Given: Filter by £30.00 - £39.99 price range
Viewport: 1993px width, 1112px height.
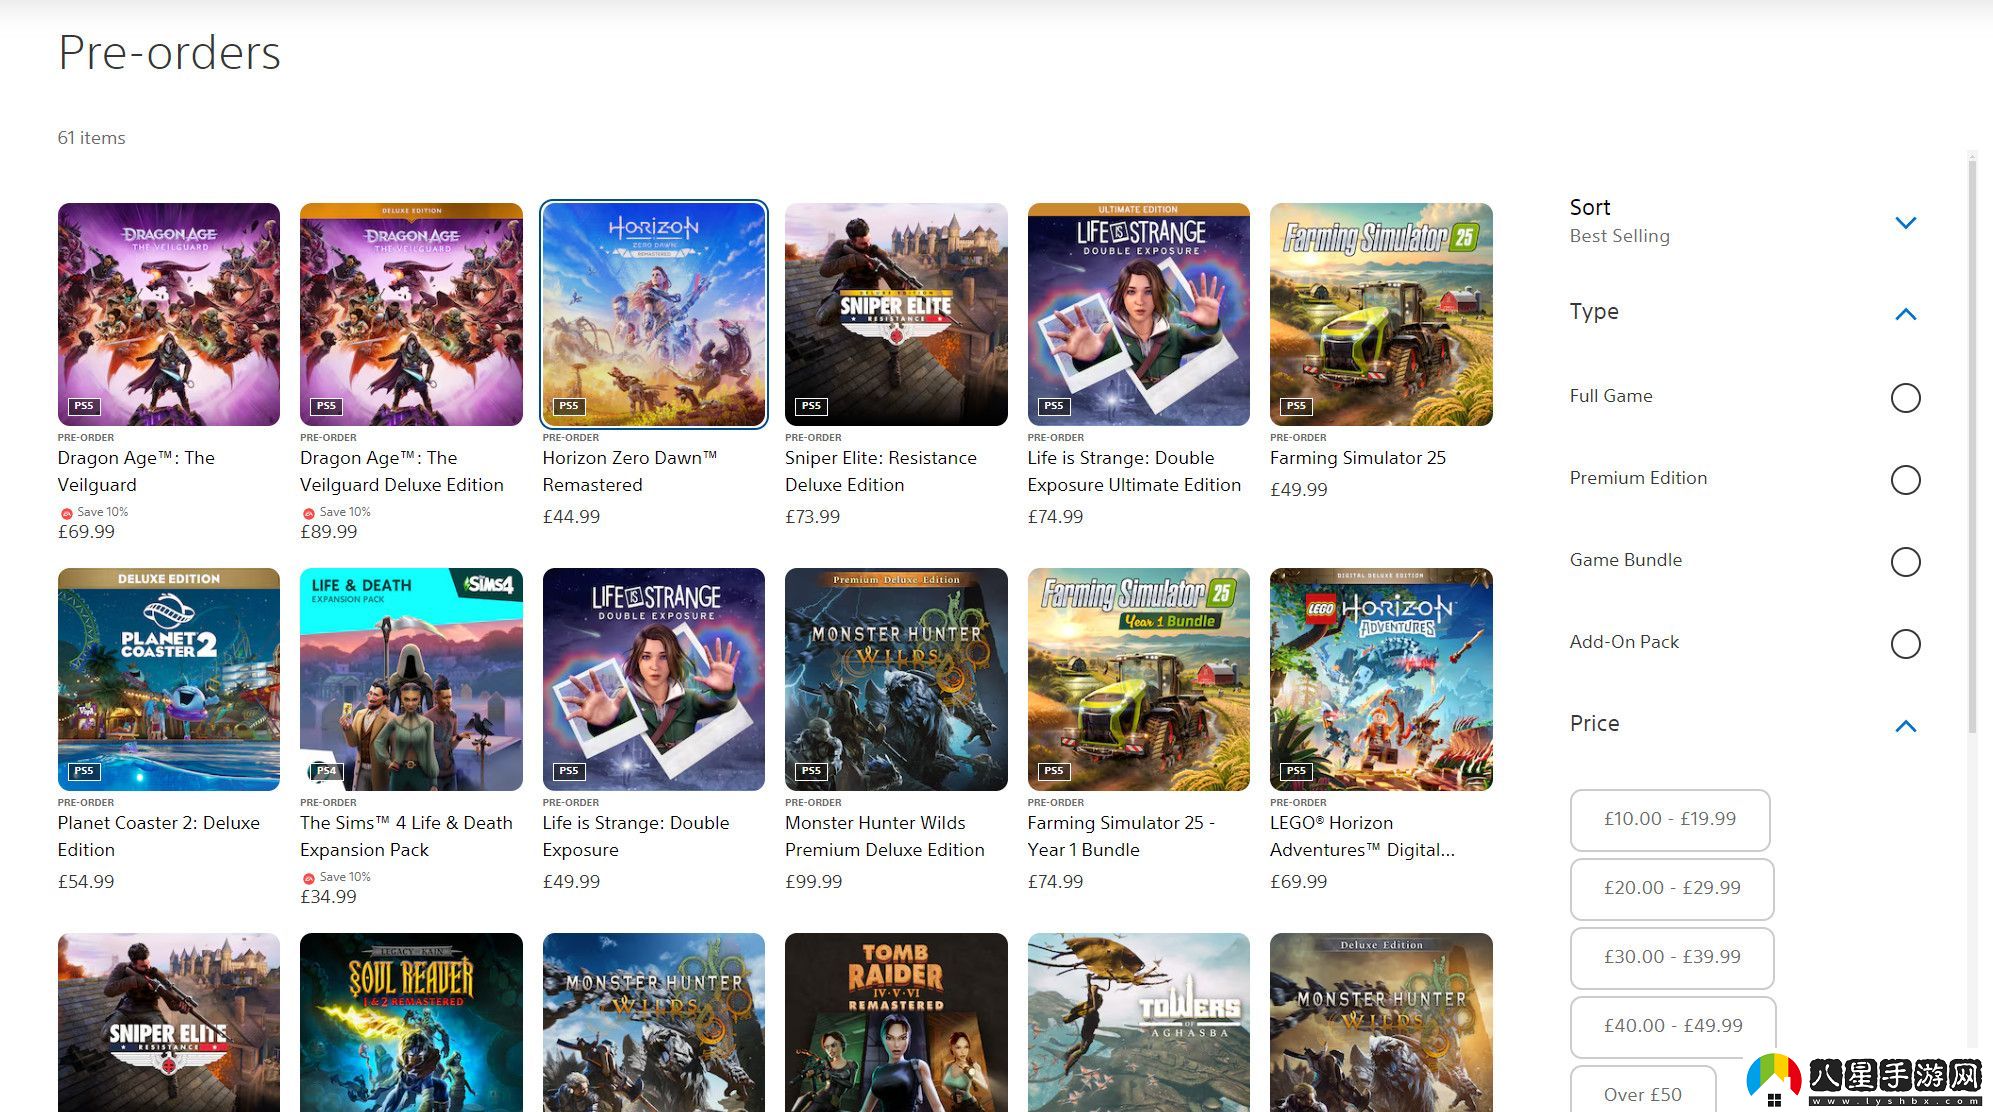Looking at the screenshot, I should (1671, 957).
